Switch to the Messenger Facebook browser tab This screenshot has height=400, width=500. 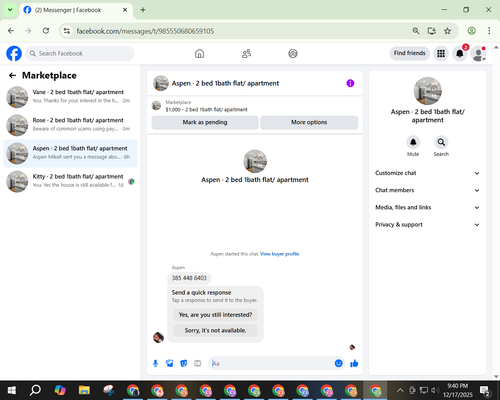(x=76, y=10)
